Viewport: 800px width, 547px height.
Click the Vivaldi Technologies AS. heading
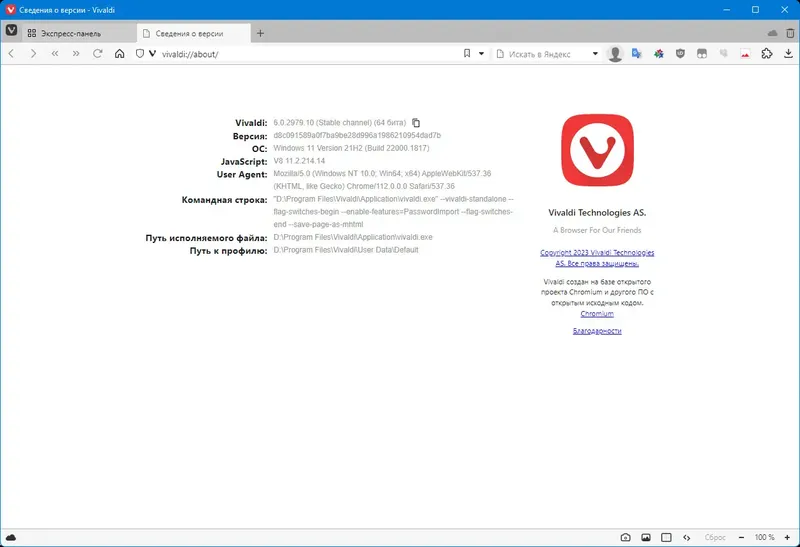click(597, 213)
